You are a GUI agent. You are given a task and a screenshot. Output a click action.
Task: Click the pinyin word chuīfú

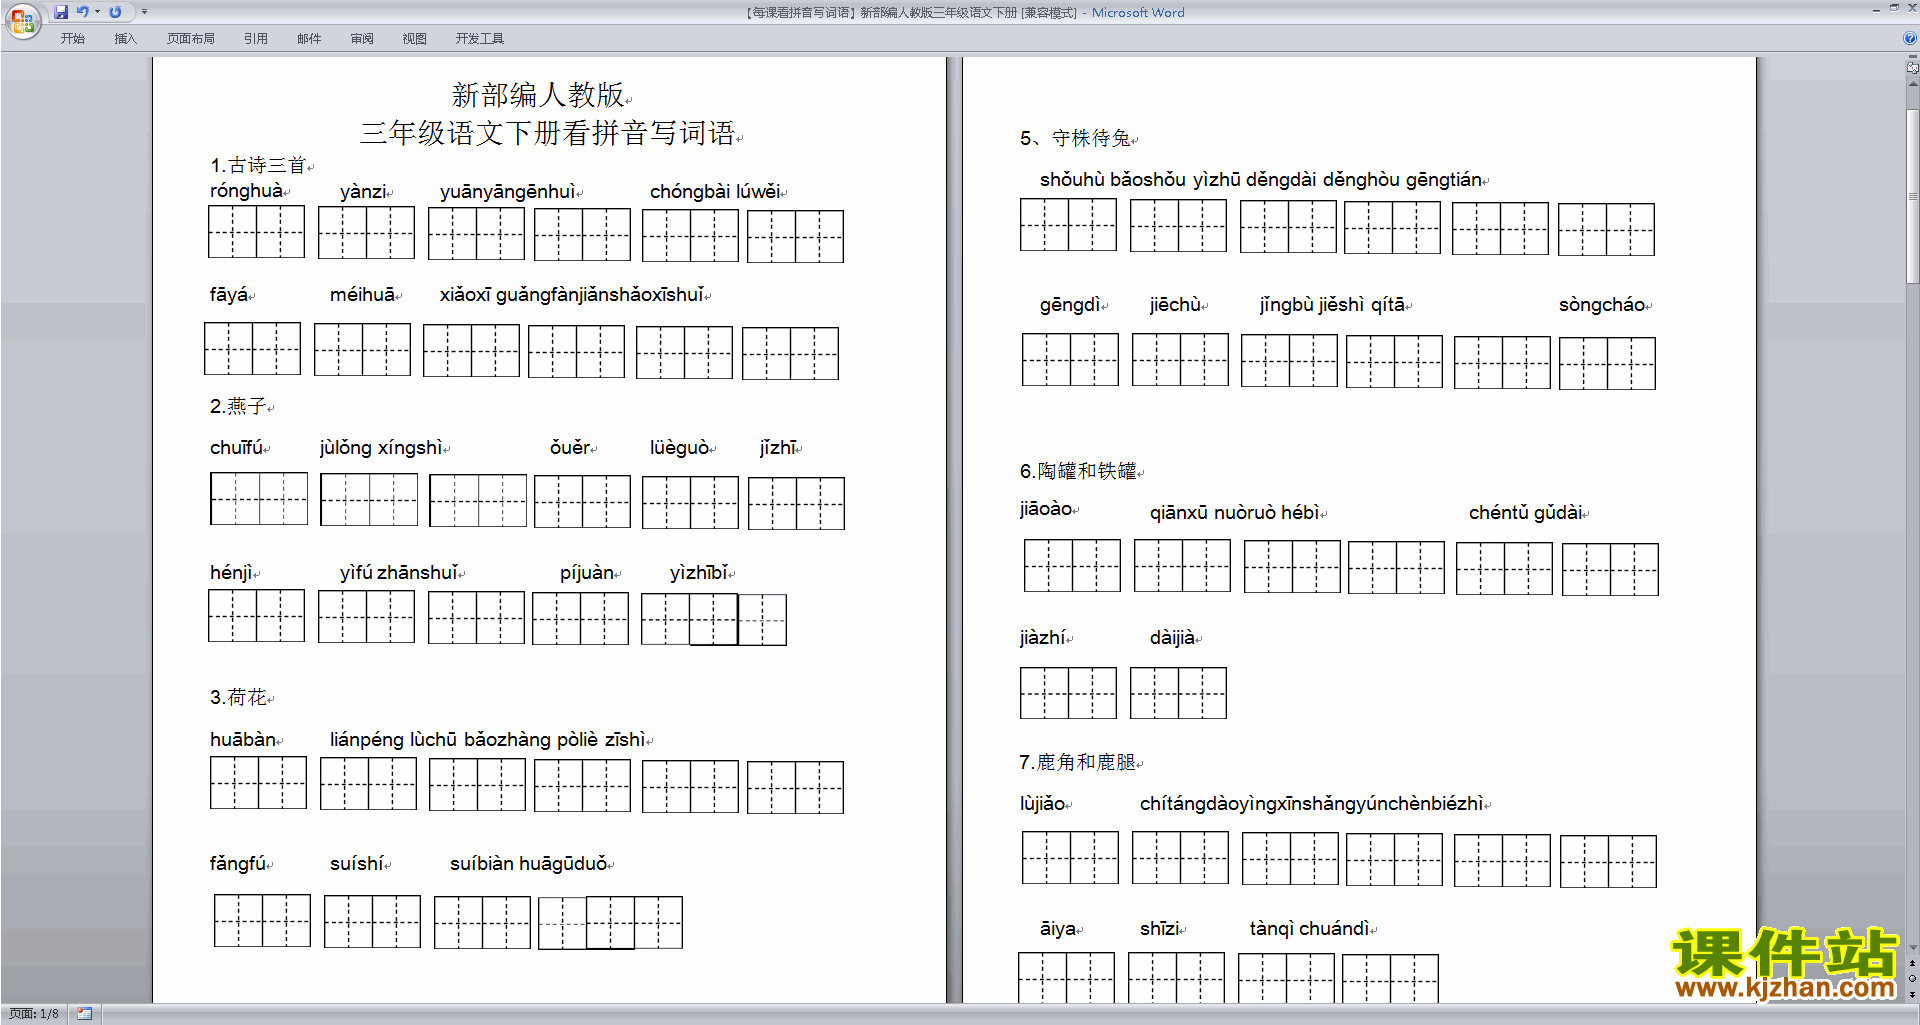pos(237,448)
